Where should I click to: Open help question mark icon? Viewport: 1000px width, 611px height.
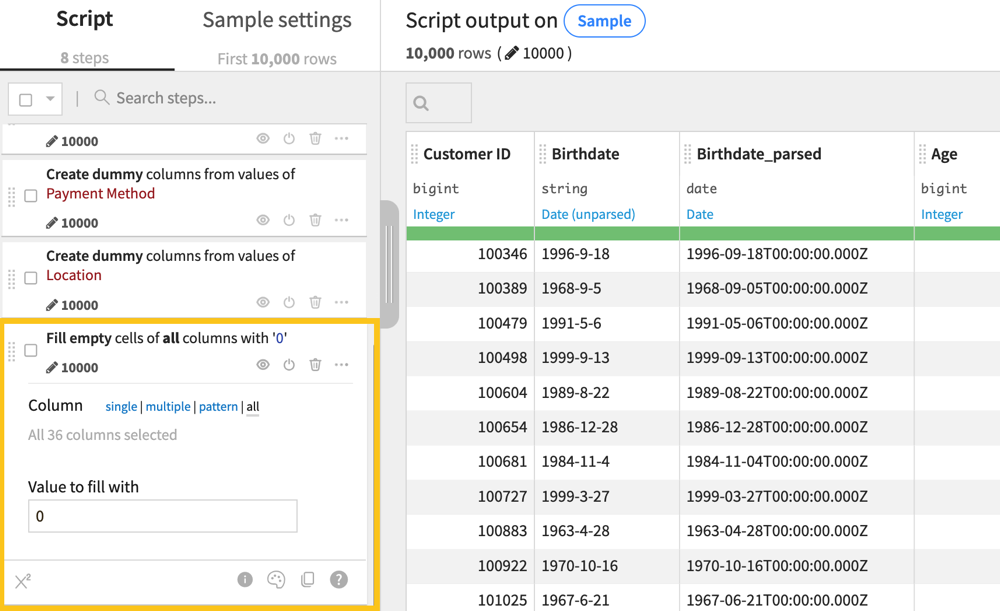click(x=339, y=580)
